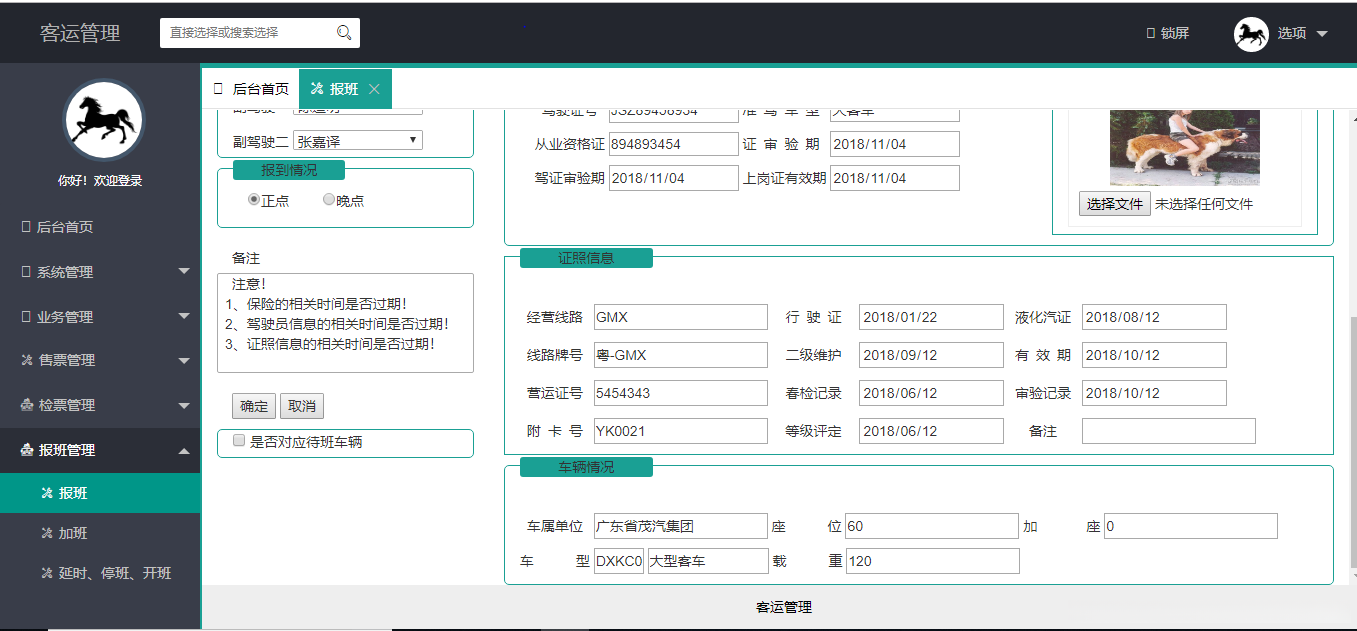Collapse the 报班管理 menu arrow
Image resolution: width=1357 pixels, height=631 pixels.
coord(184,450)
